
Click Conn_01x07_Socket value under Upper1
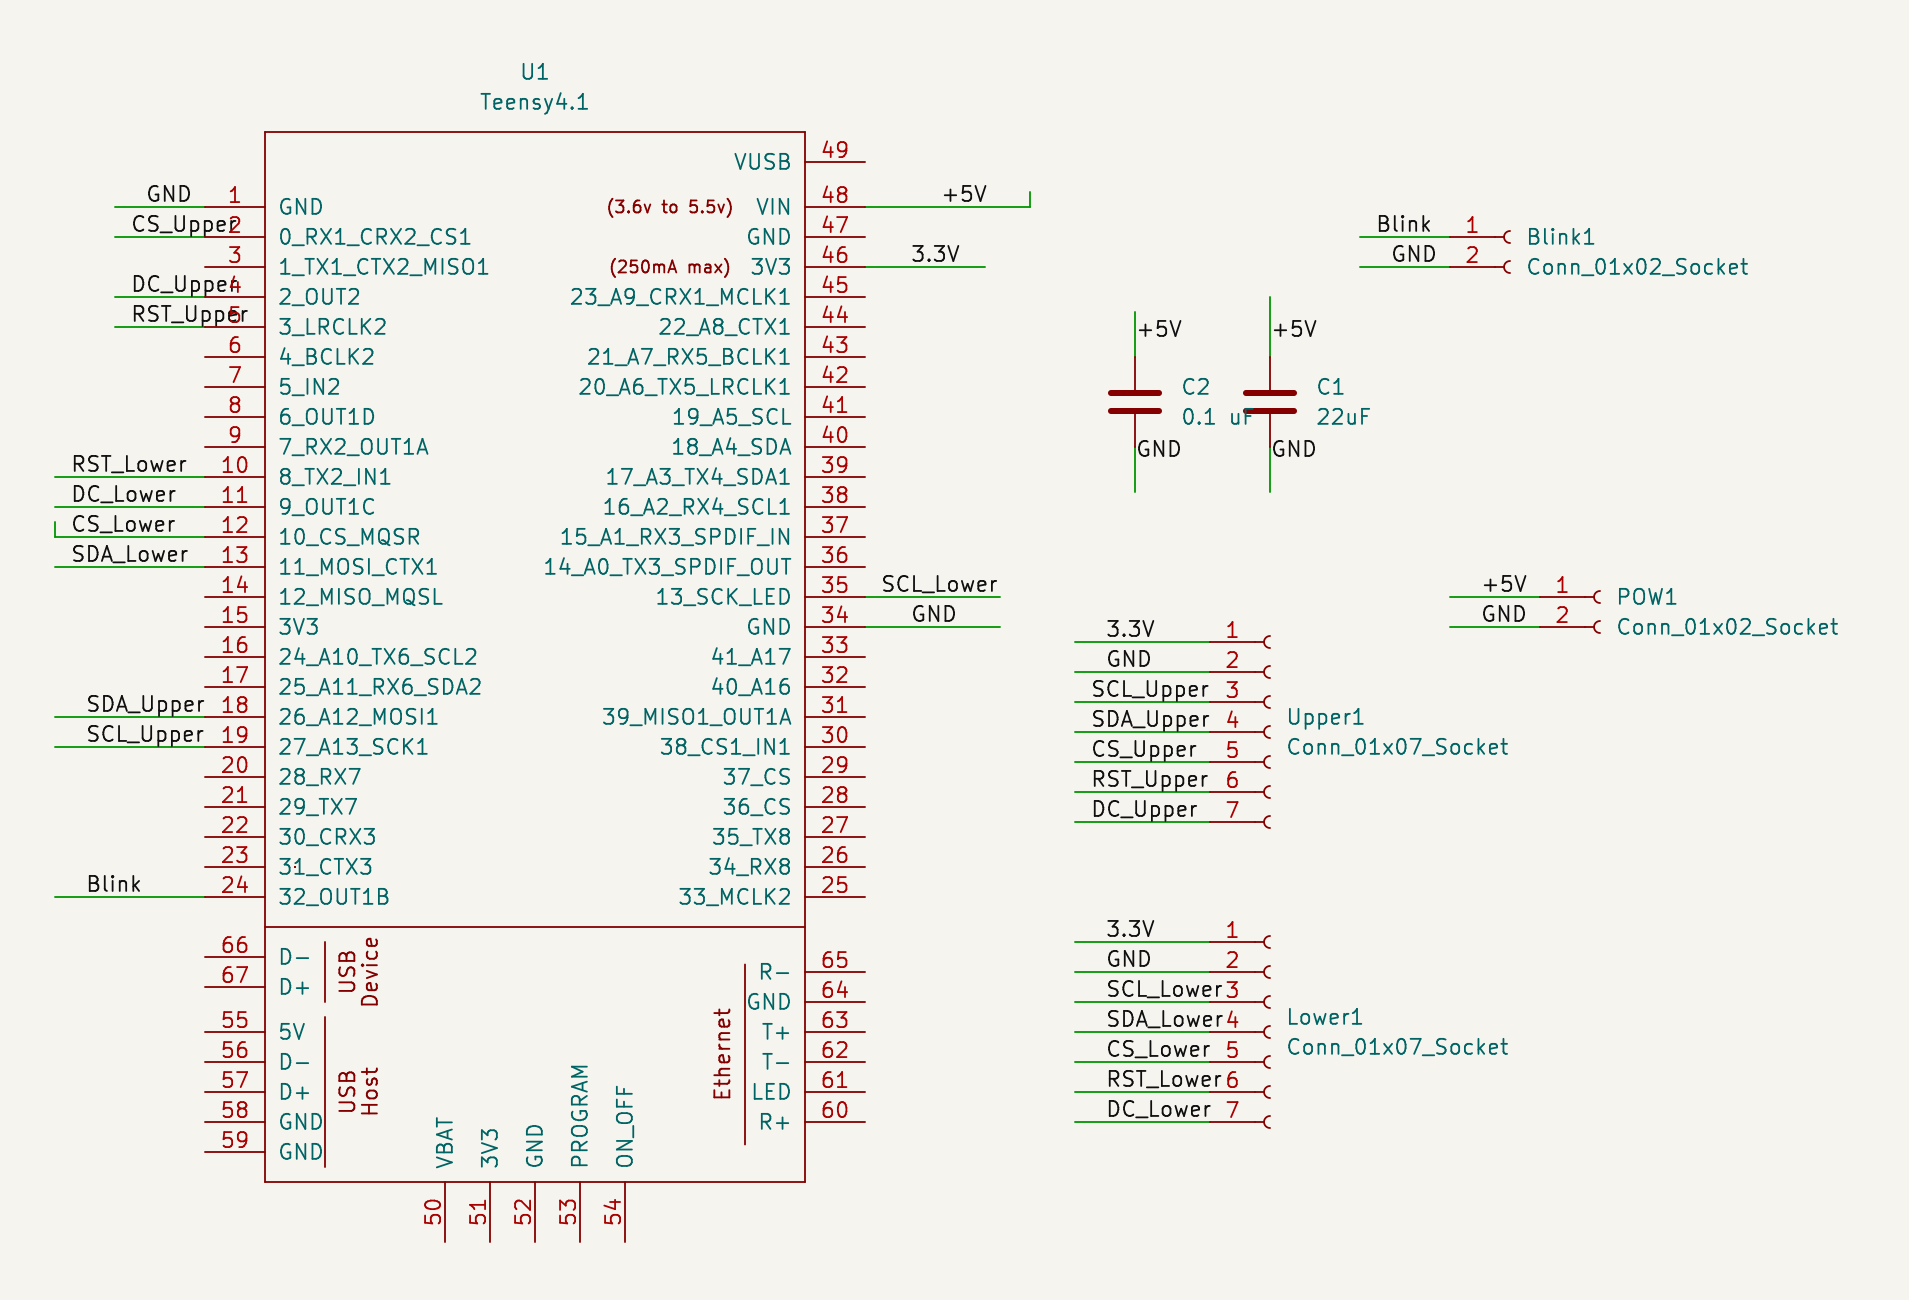click(x=1398, y=747)
